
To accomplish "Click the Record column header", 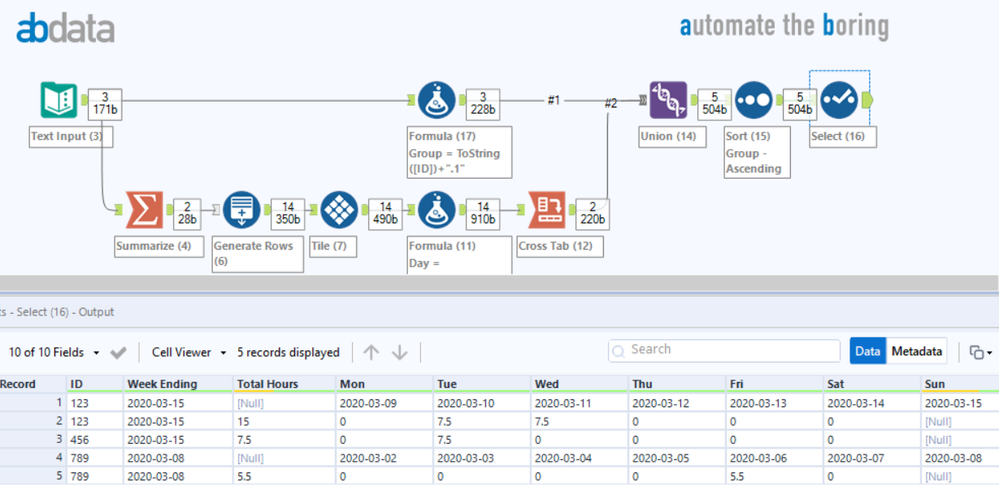I will [32, 384].
